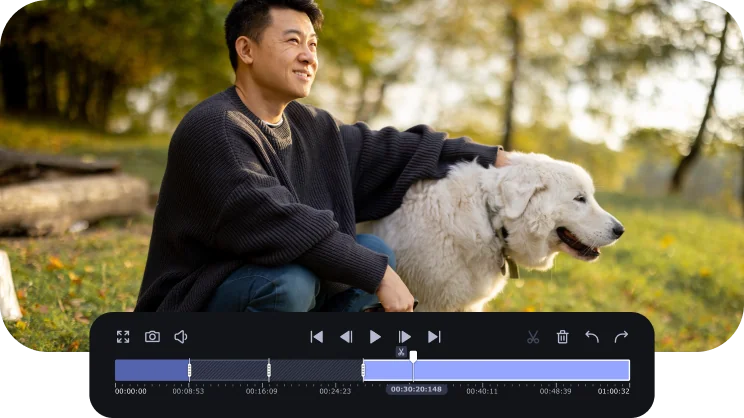Step forward one frame
The image size is (744, 418).
coord(405,337)
